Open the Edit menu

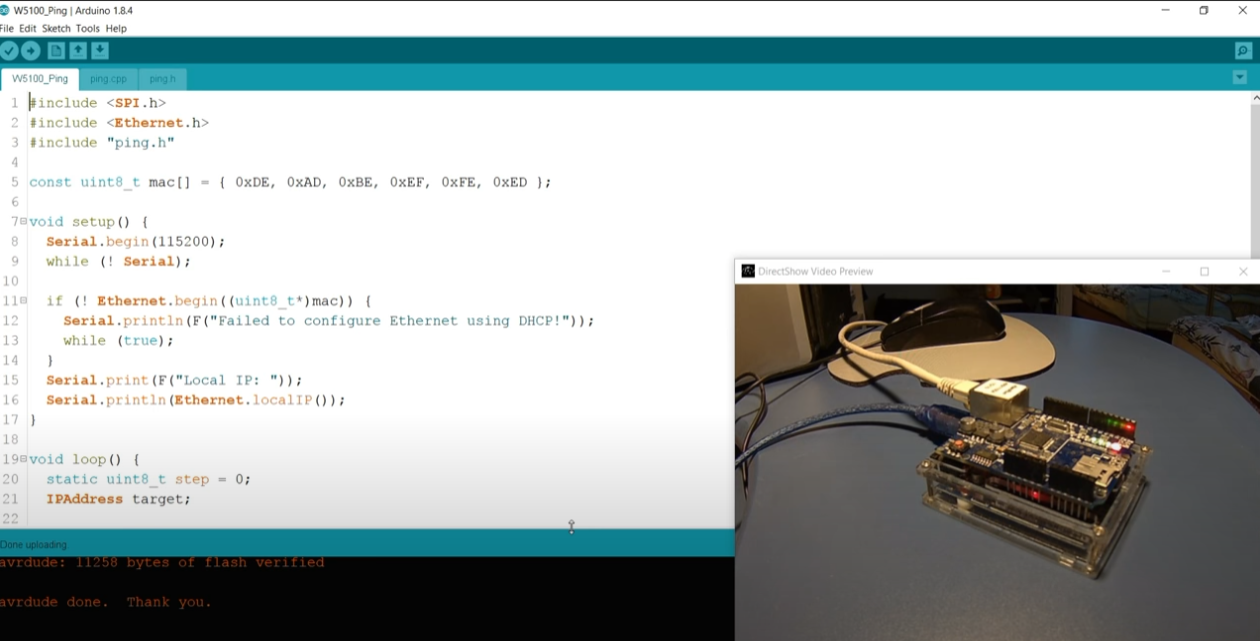(28, 28)
